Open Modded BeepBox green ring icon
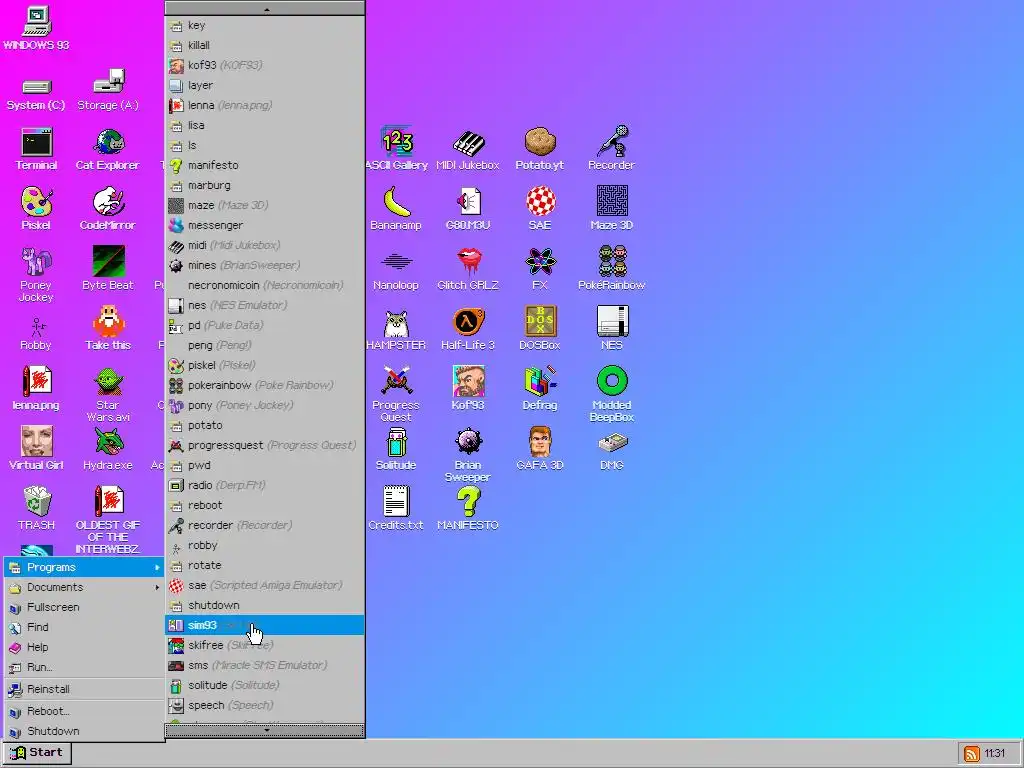This screenshot has width=1024, height=768. click(x=611, y=394)
